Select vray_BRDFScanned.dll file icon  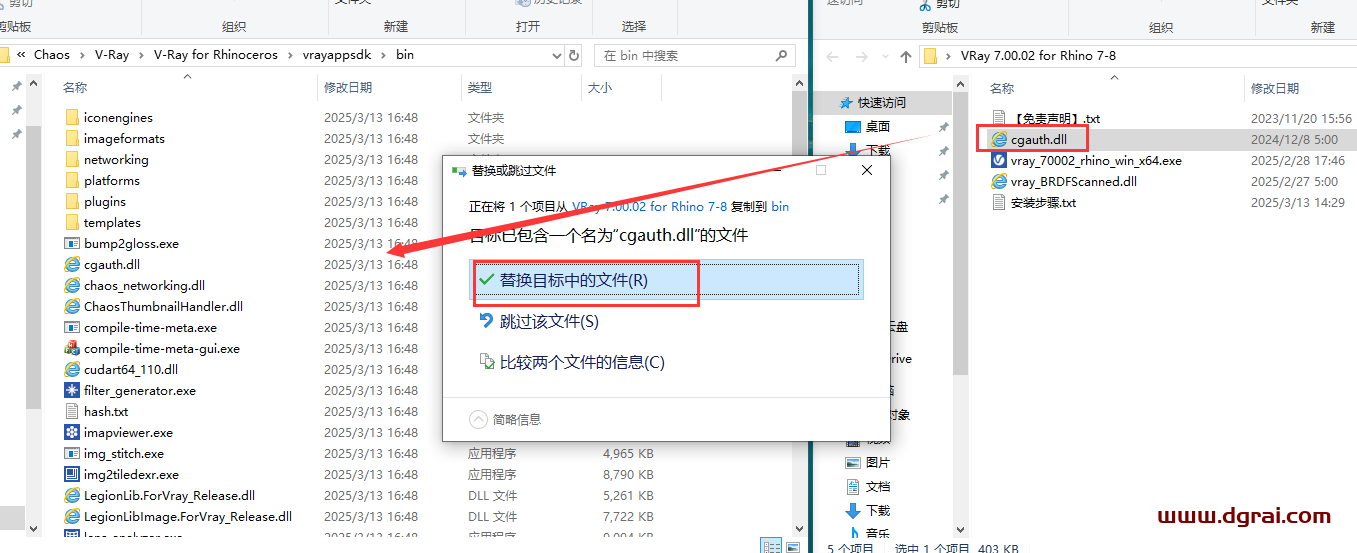pos(999,181)
